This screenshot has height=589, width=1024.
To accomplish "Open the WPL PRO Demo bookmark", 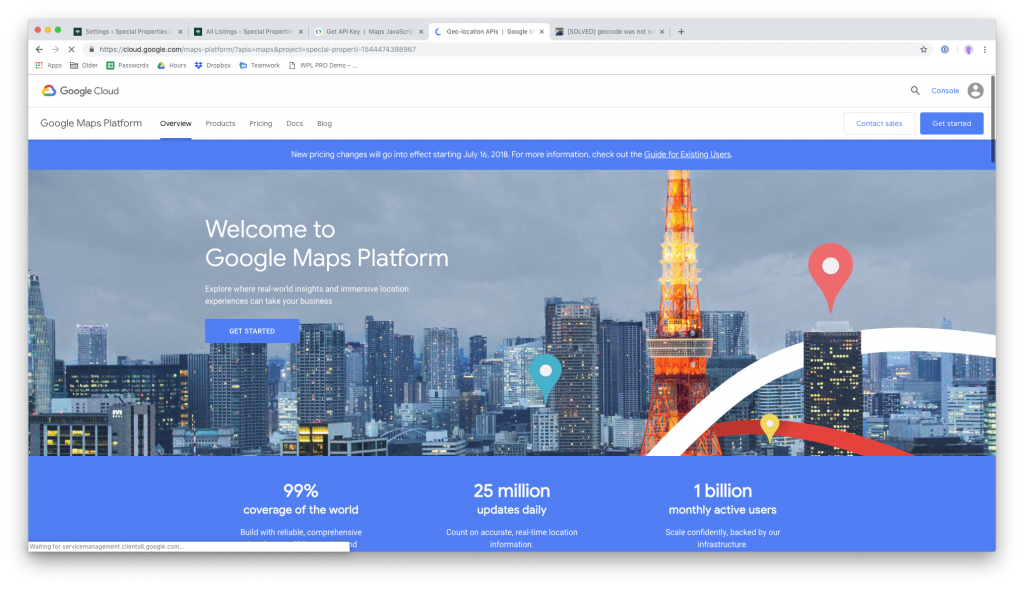I will [x=323, y=65].
